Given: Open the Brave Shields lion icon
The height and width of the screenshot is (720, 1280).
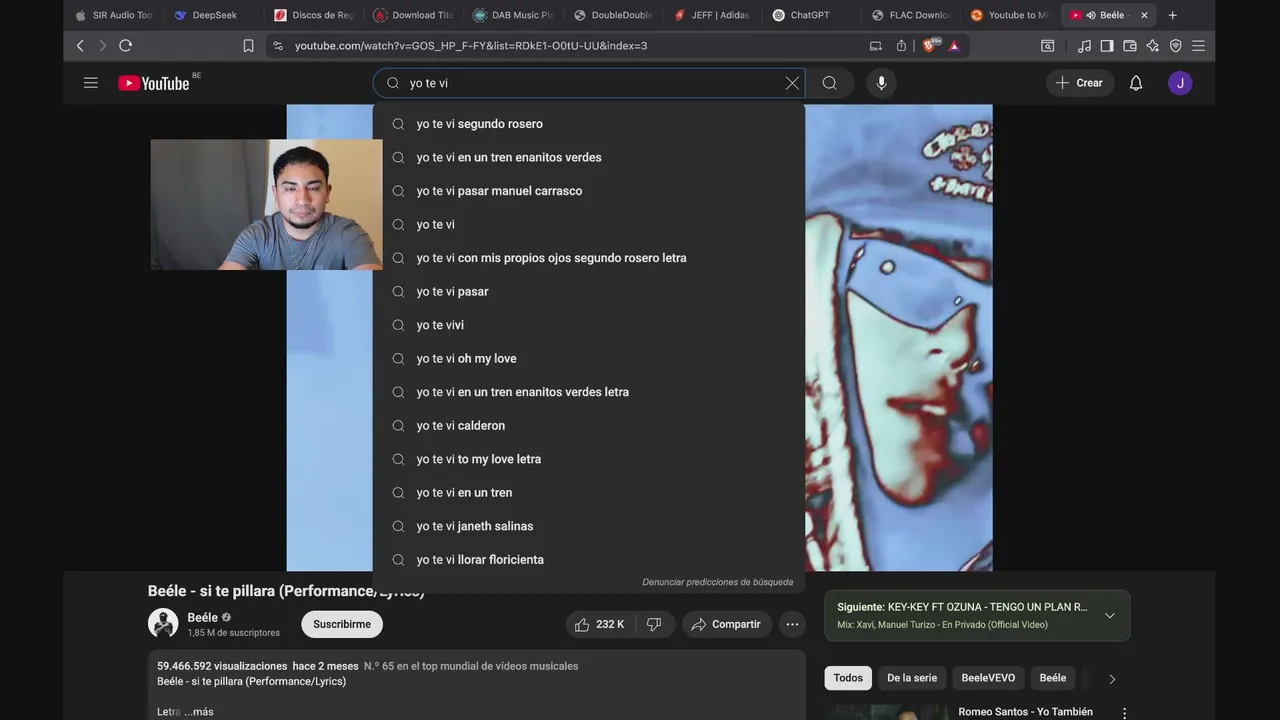Looking at the screenshot, I should pyautogui.click(x=932, y=45).
